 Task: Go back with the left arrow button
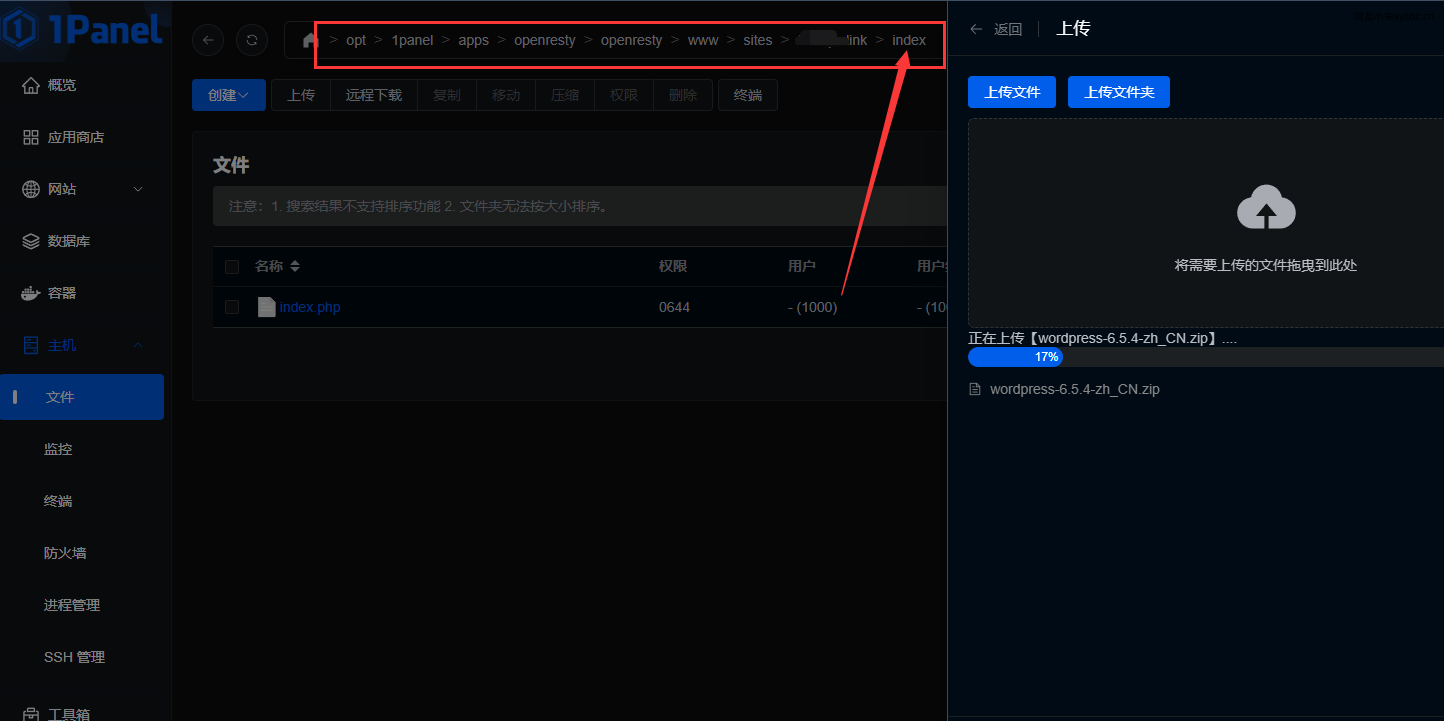(x=208, y=40)
